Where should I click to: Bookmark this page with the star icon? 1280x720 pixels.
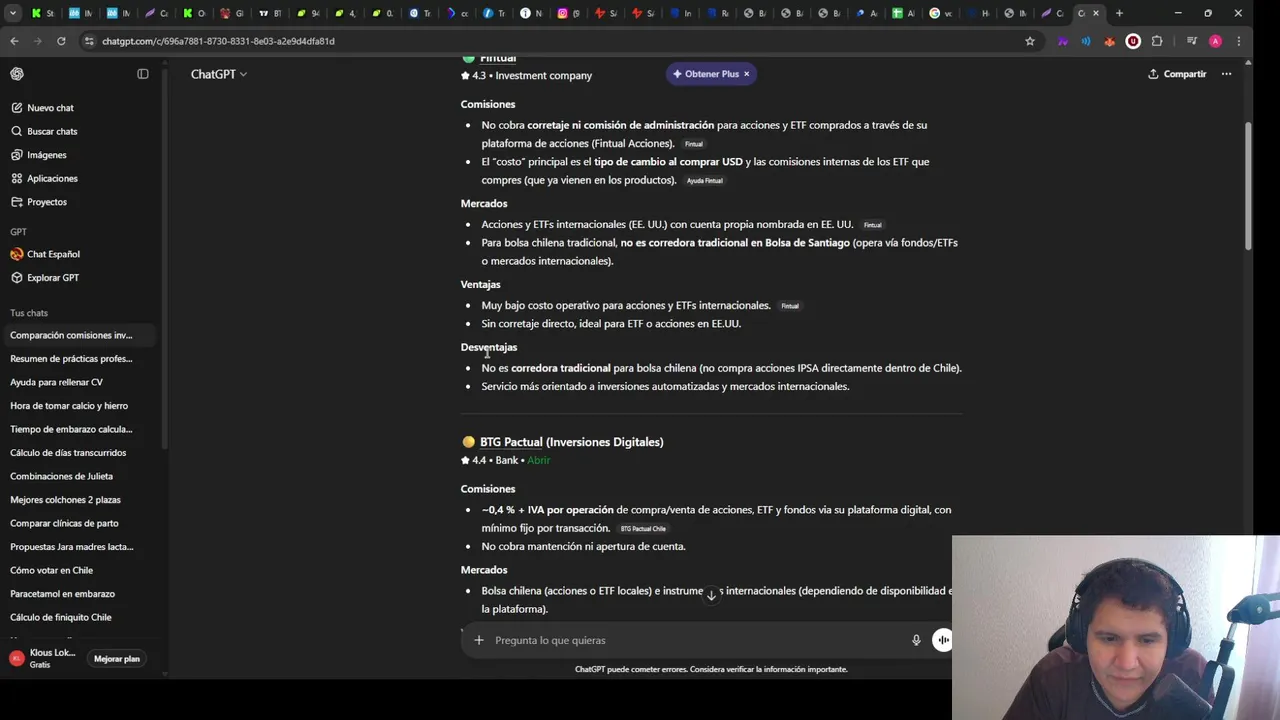click(x=1030, y=41)
